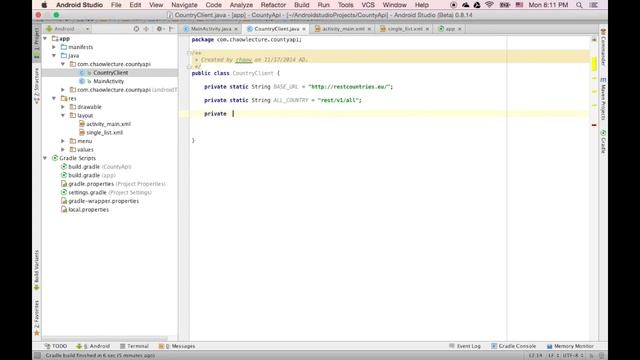
Task: Toggle tool window bars icon in status bar
Action: 38,356
